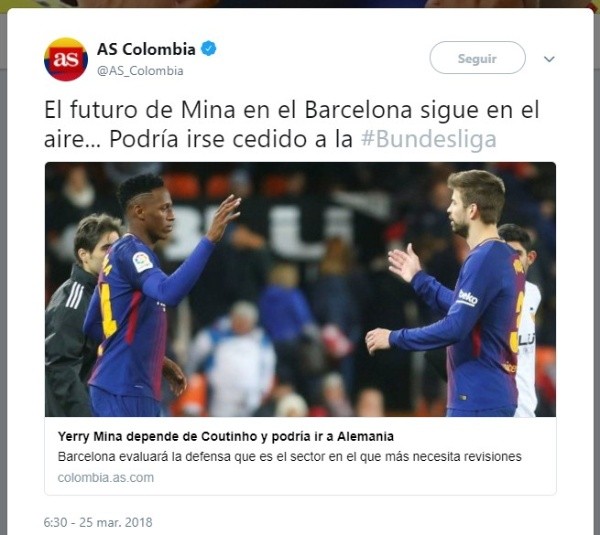
Task: Open the Mina and Piqué photo preview
Action: (300, 289)
